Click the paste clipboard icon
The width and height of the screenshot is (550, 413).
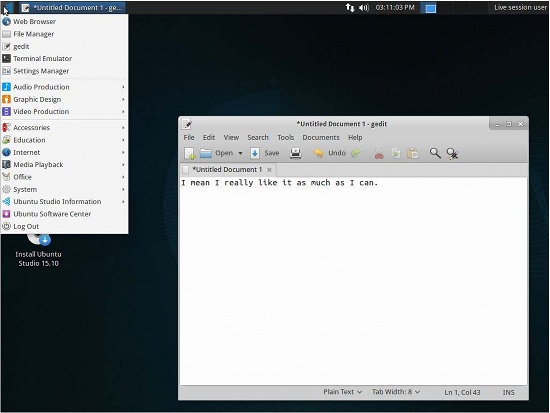click(x=412, y=153)
